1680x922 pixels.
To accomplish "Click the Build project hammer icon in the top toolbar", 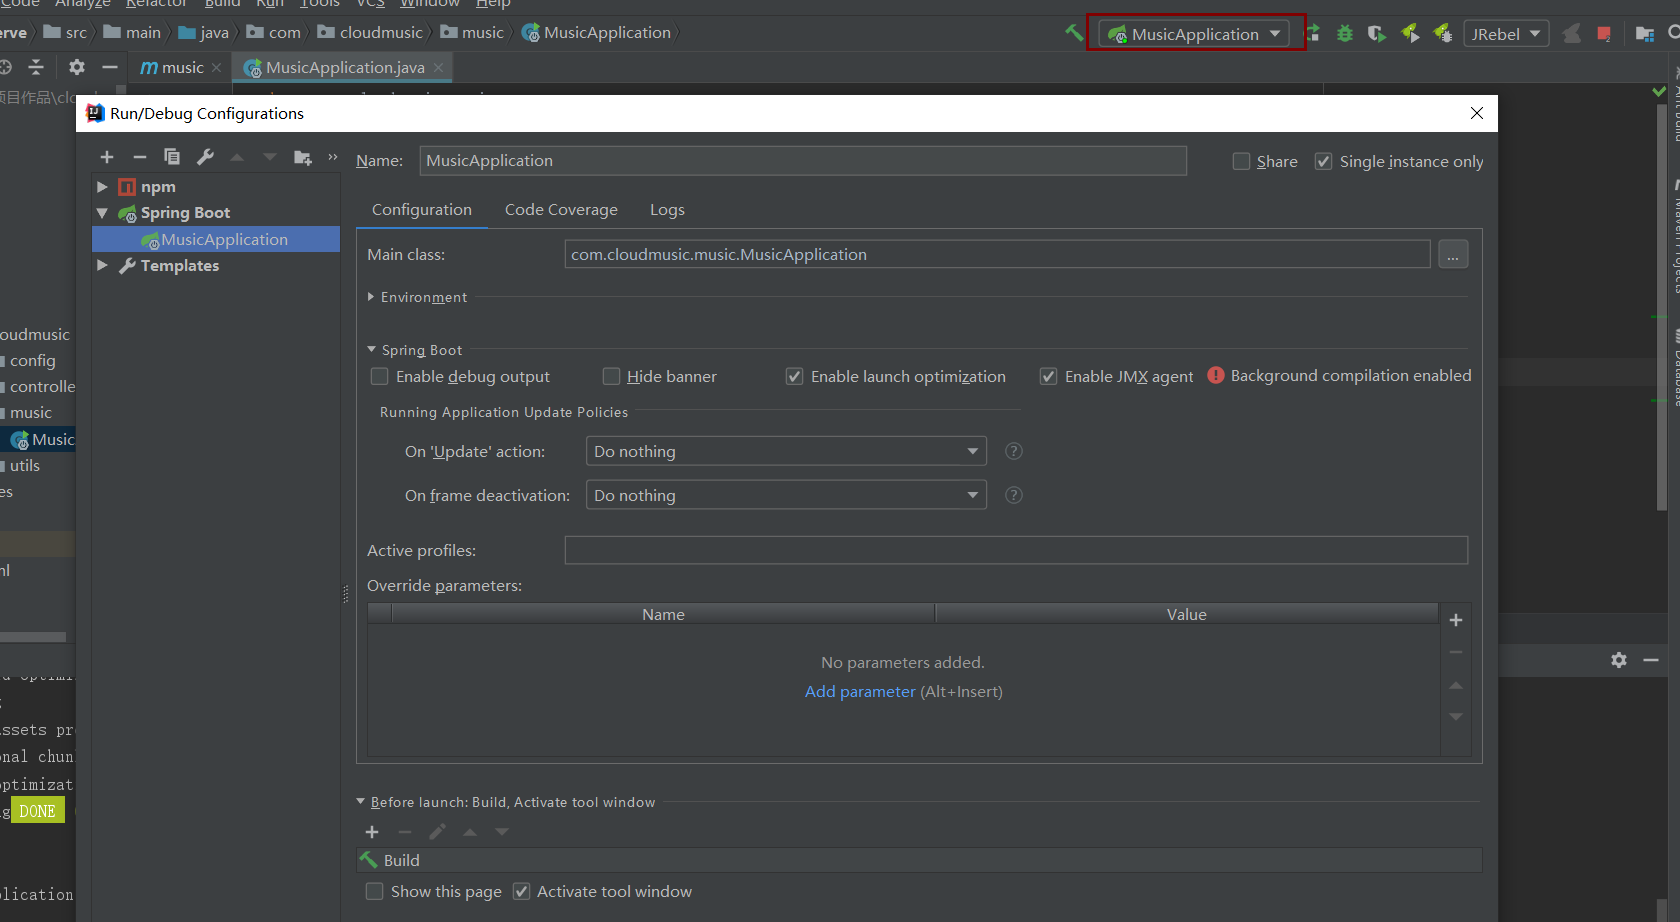I will coord(1074,33).
